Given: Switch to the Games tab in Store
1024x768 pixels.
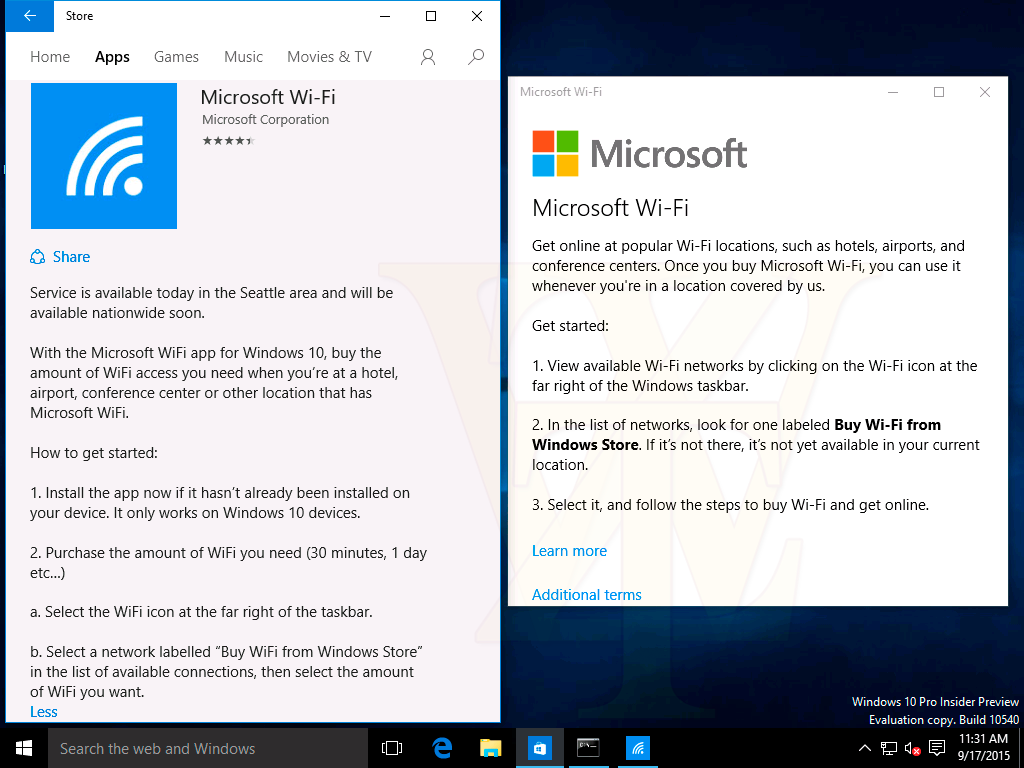Looking at the screenshot, I should pos(176,57).
